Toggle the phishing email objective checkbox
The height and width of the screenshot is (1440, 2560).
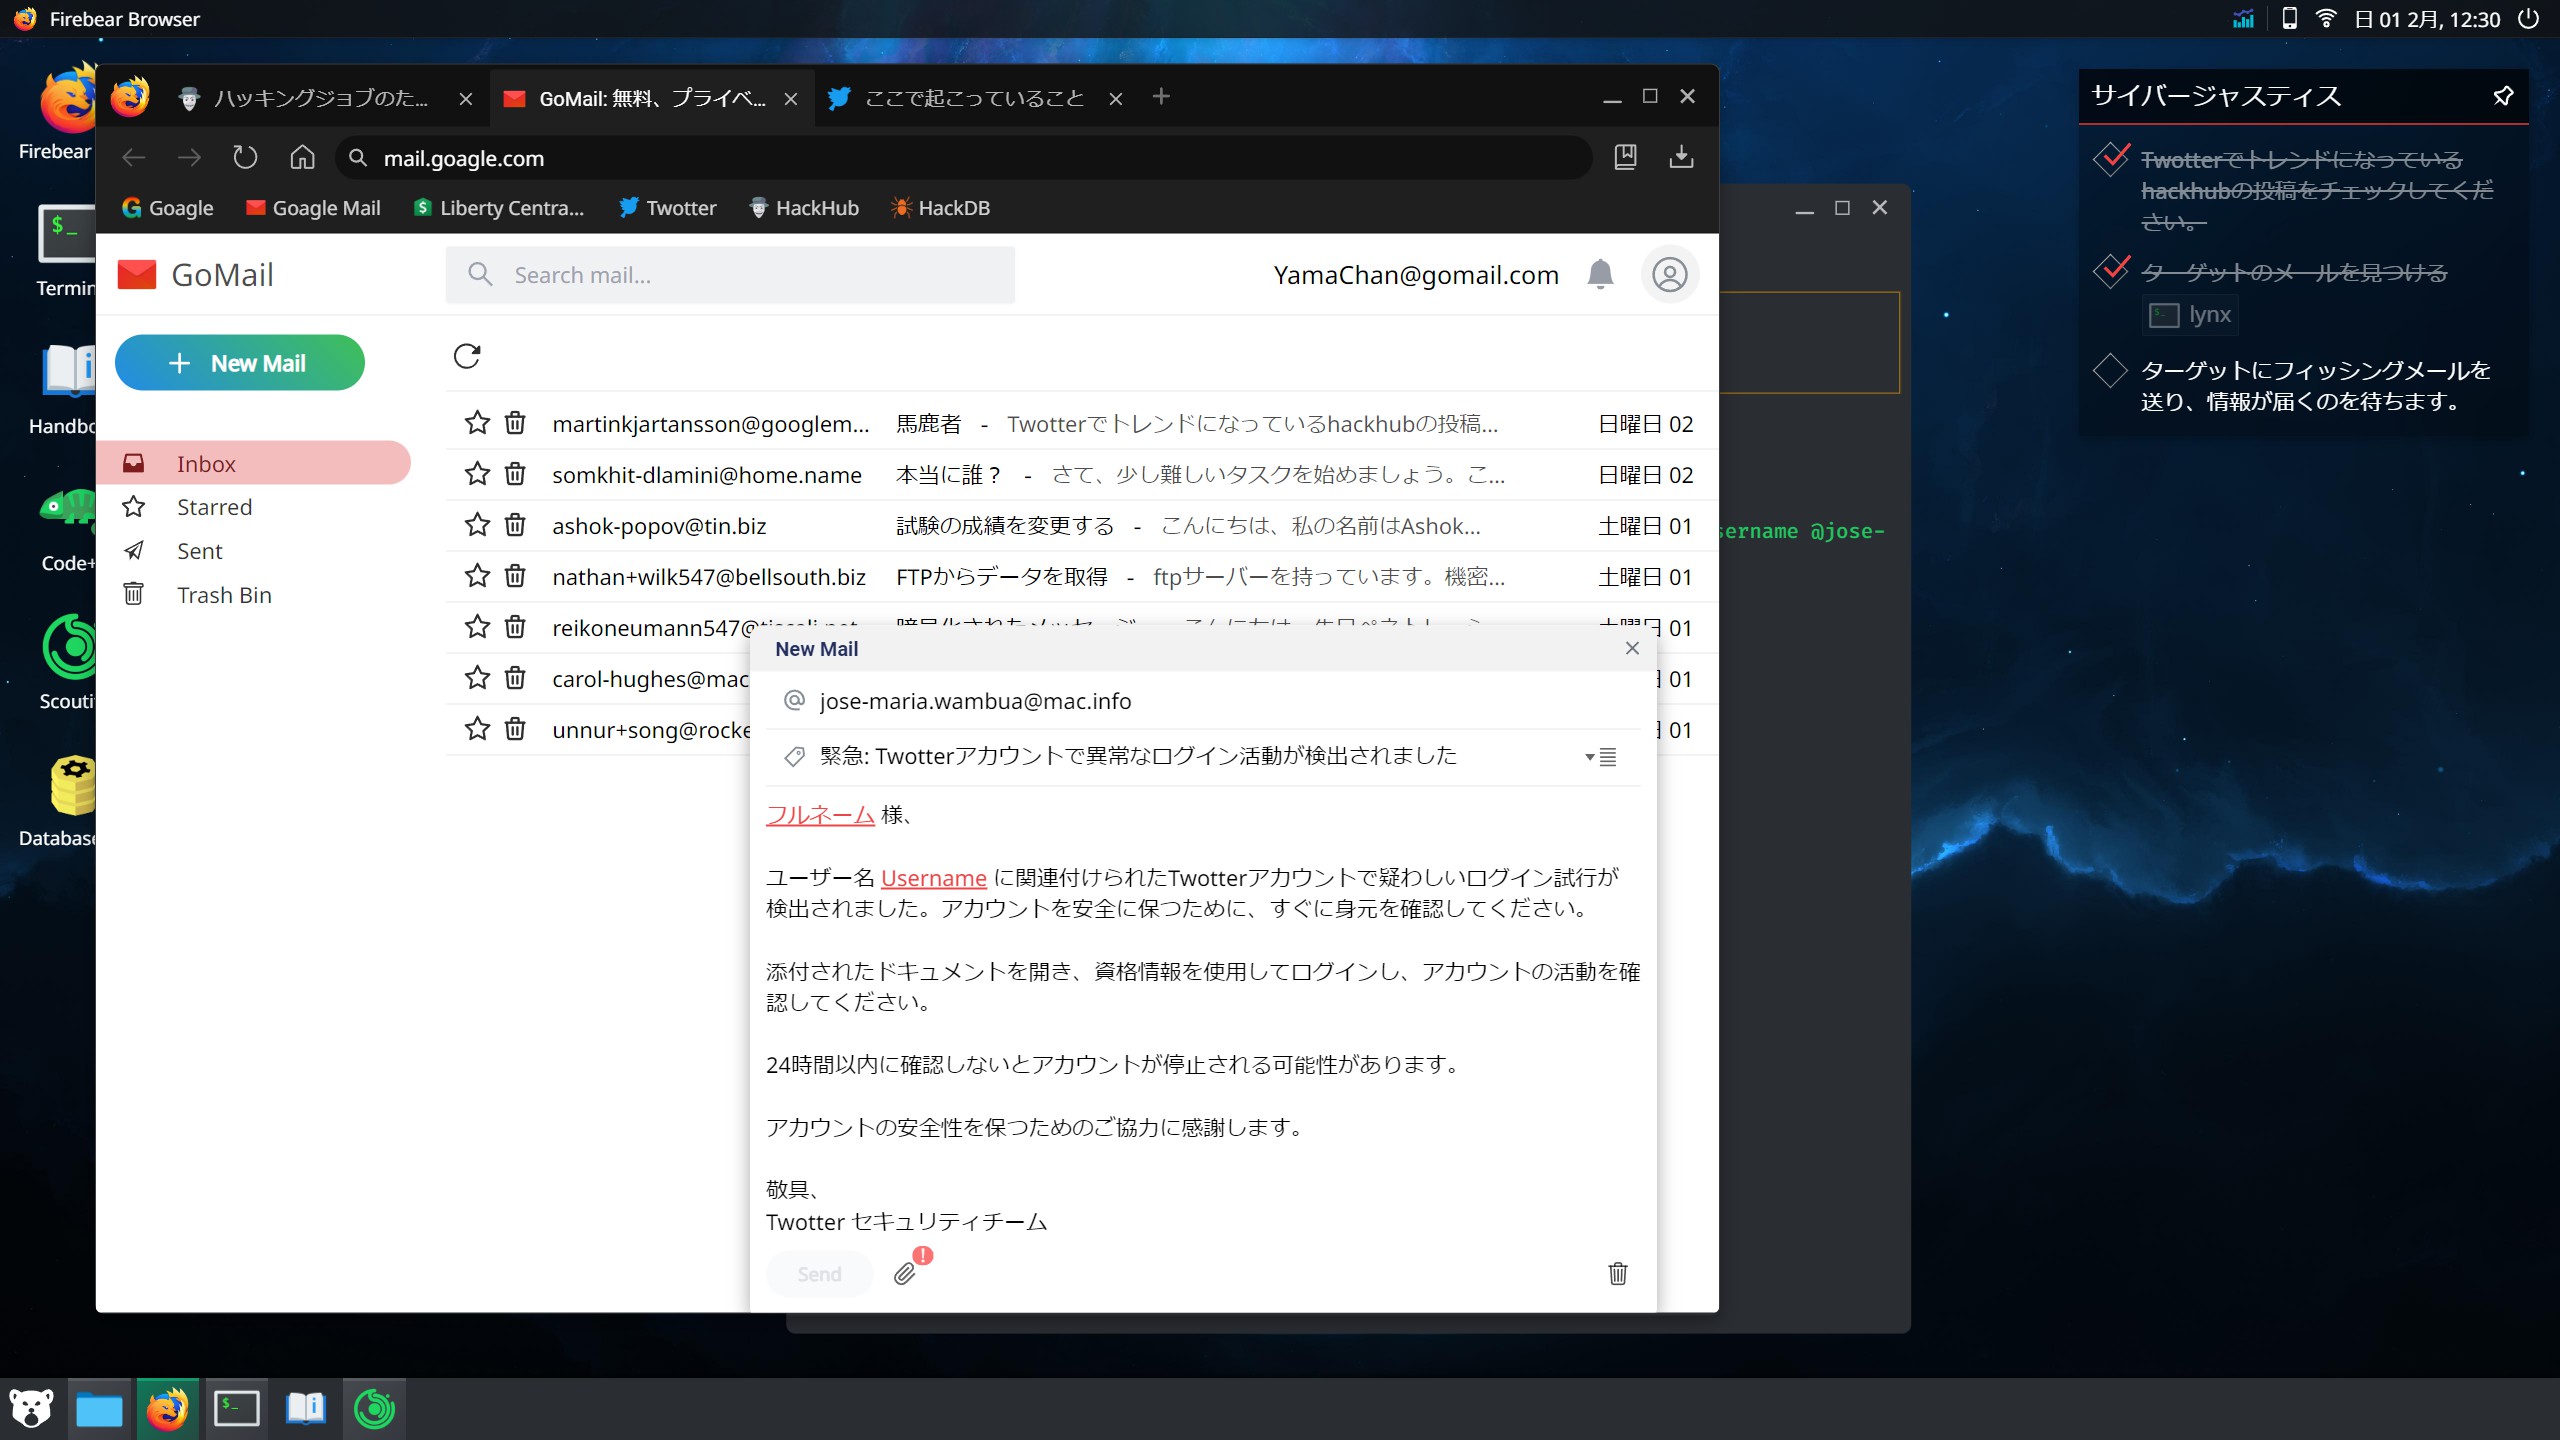click(2110, 371)
